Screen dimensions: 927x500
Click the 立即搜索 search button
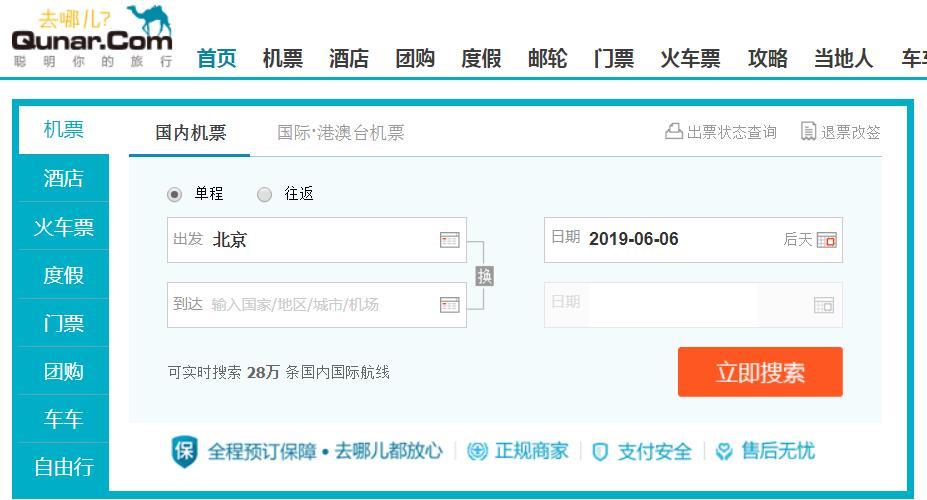point(760,372)
